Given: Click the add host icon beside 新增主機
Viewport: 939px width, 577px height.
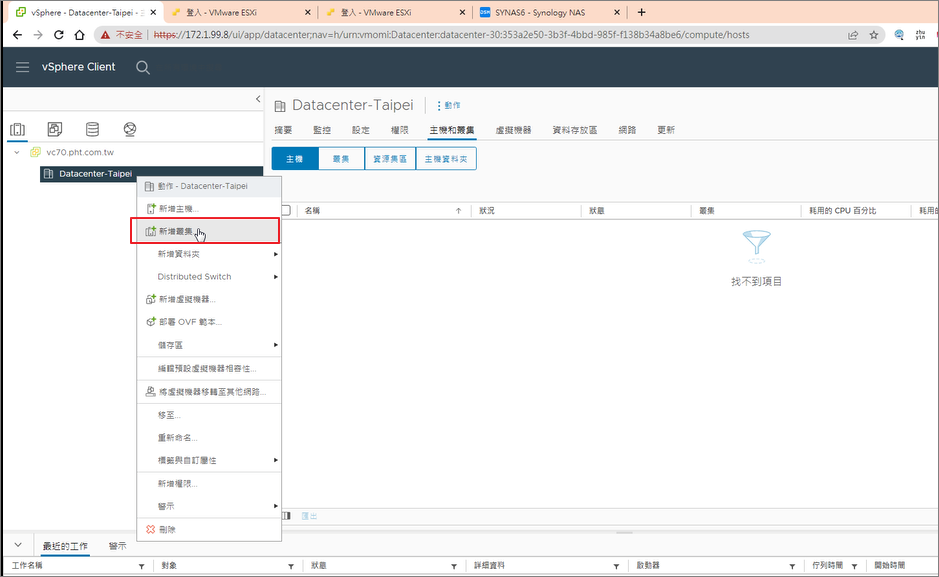Looking at the screenshot, I should point(150,209).
